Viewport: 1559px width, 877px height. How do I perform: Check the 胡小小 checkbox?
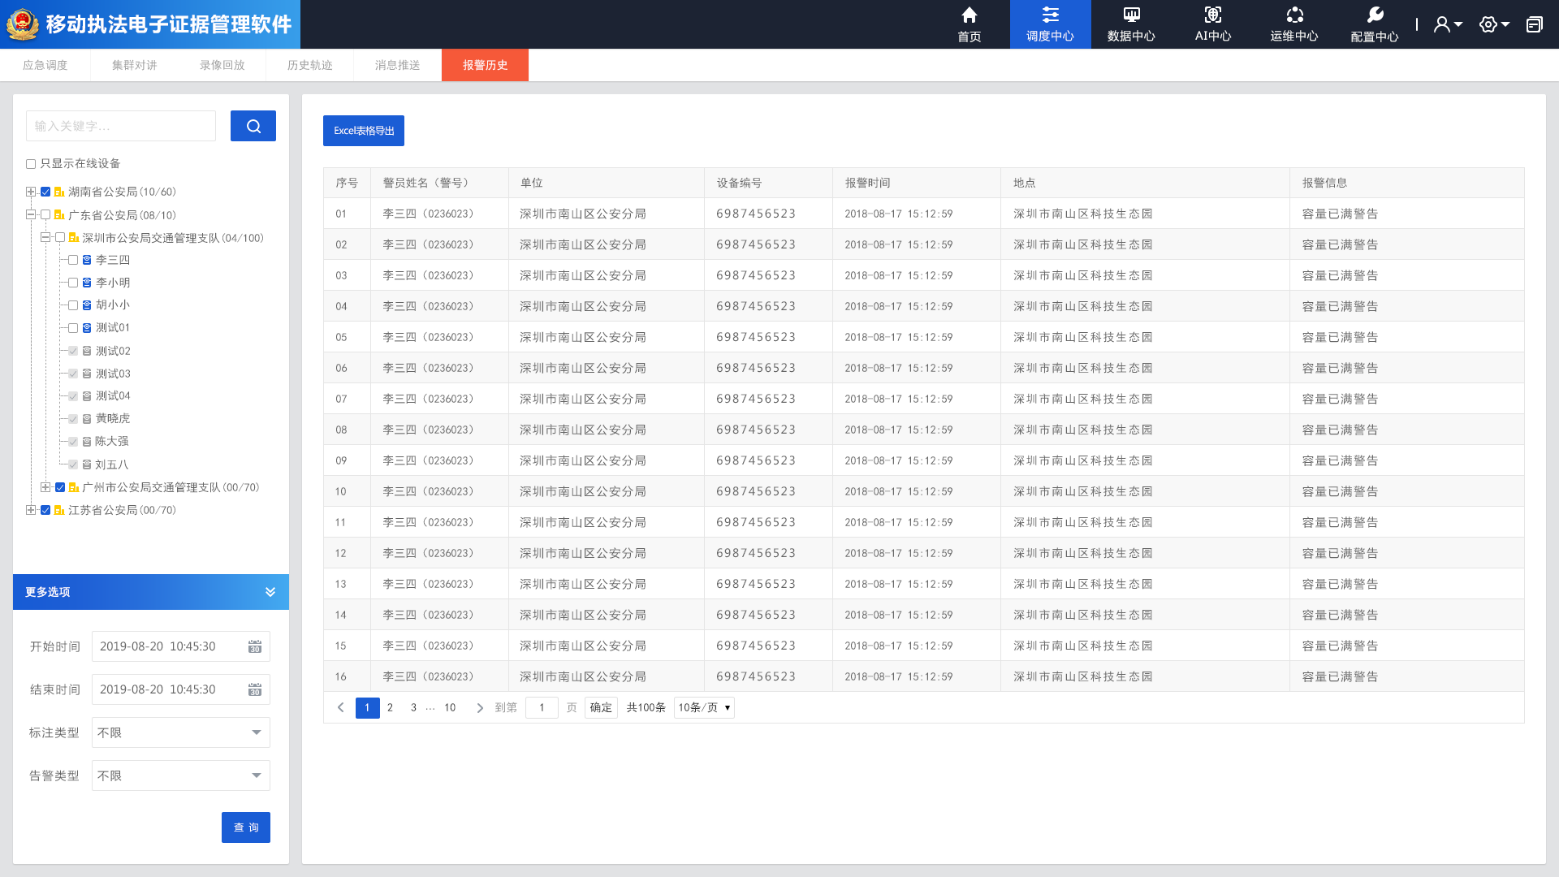pyautogui.click(x=73, y=305)
